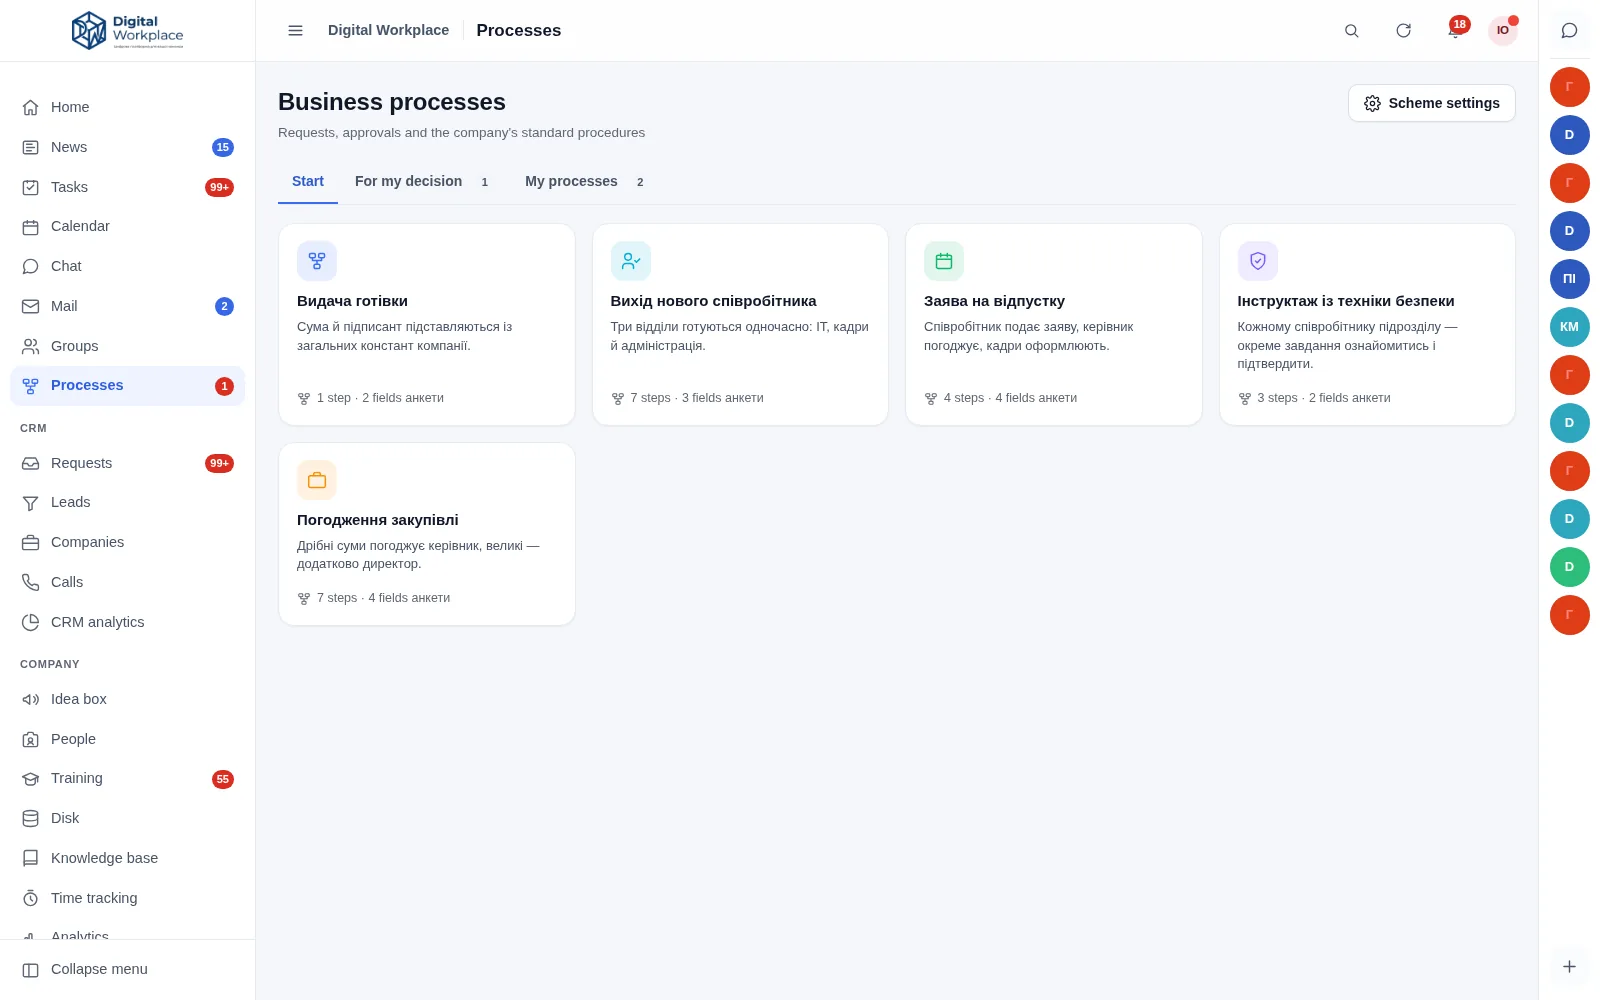Click the refresh icon in header

click(x=1403, y=31)
